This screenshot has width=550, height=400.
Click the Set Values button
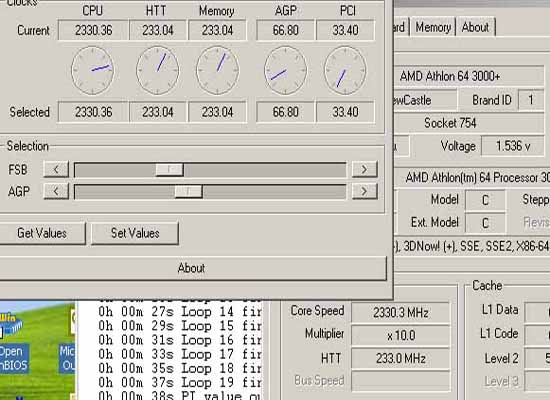pyautogui.click(x=135, y=233)
